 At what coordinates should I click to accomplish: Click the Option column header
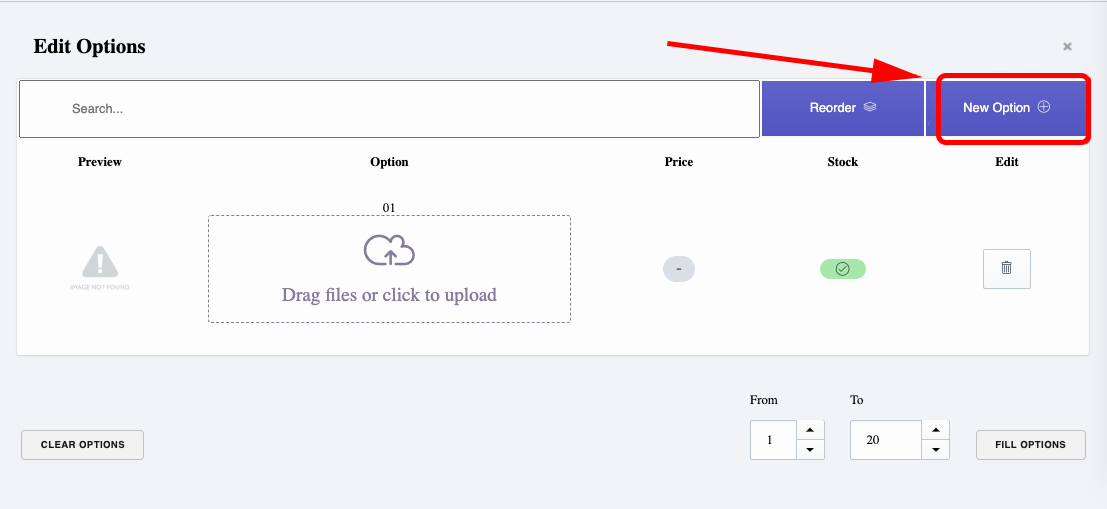pyautogui.click(x=389, y=162)
